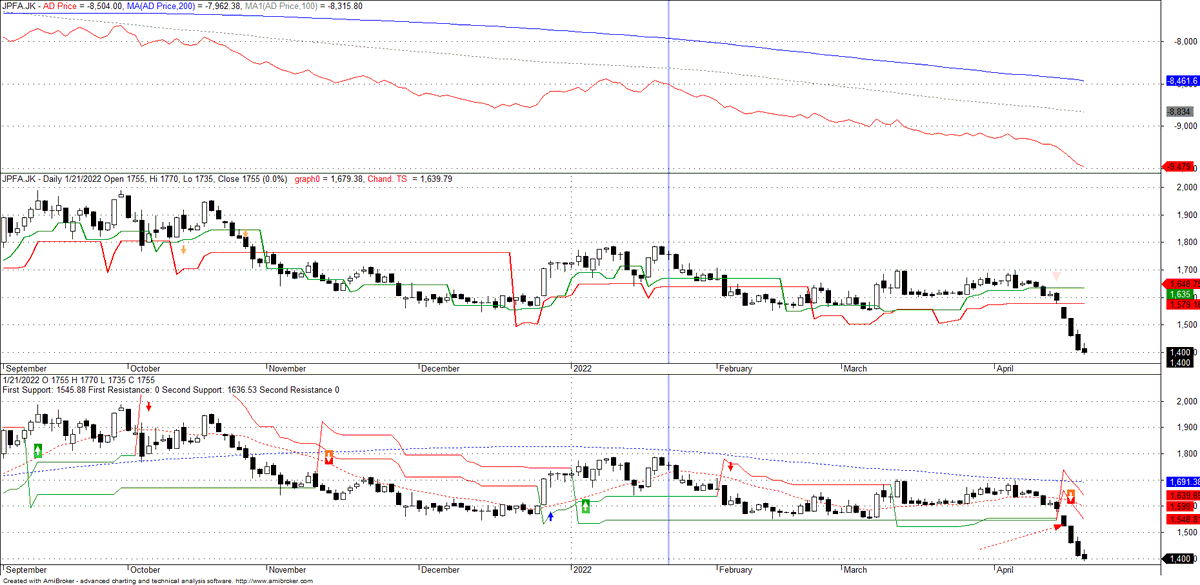The width and height of the screenshot is (1200, 585).
Task: Click red 1,639.8 price tag in bottom pane
Action: pyautogui.click(x=1181, y=495)
